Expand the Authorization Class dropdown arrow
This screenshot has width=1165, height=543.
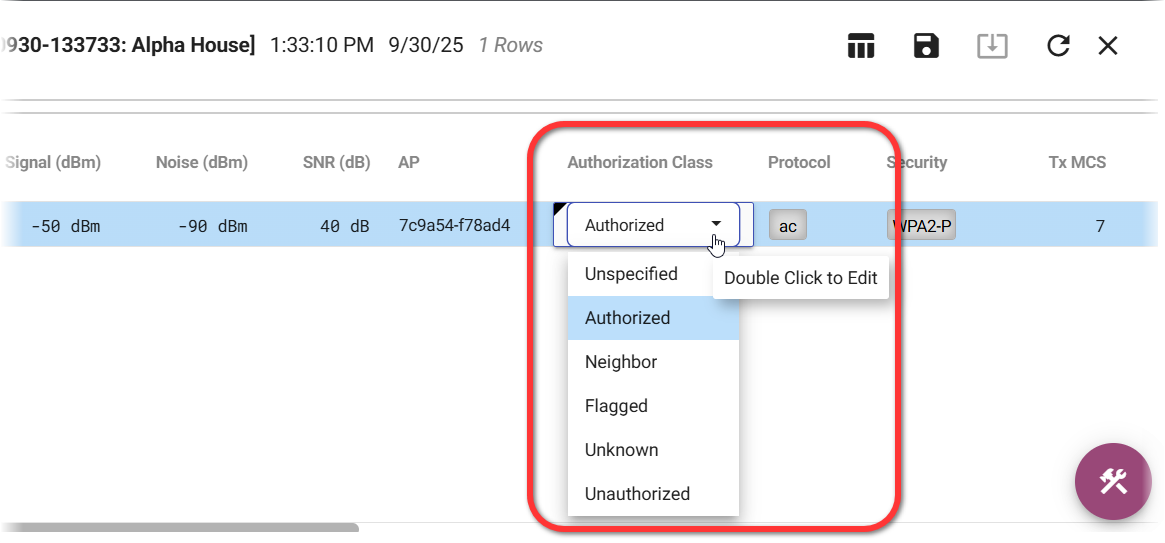coord(716,225)
